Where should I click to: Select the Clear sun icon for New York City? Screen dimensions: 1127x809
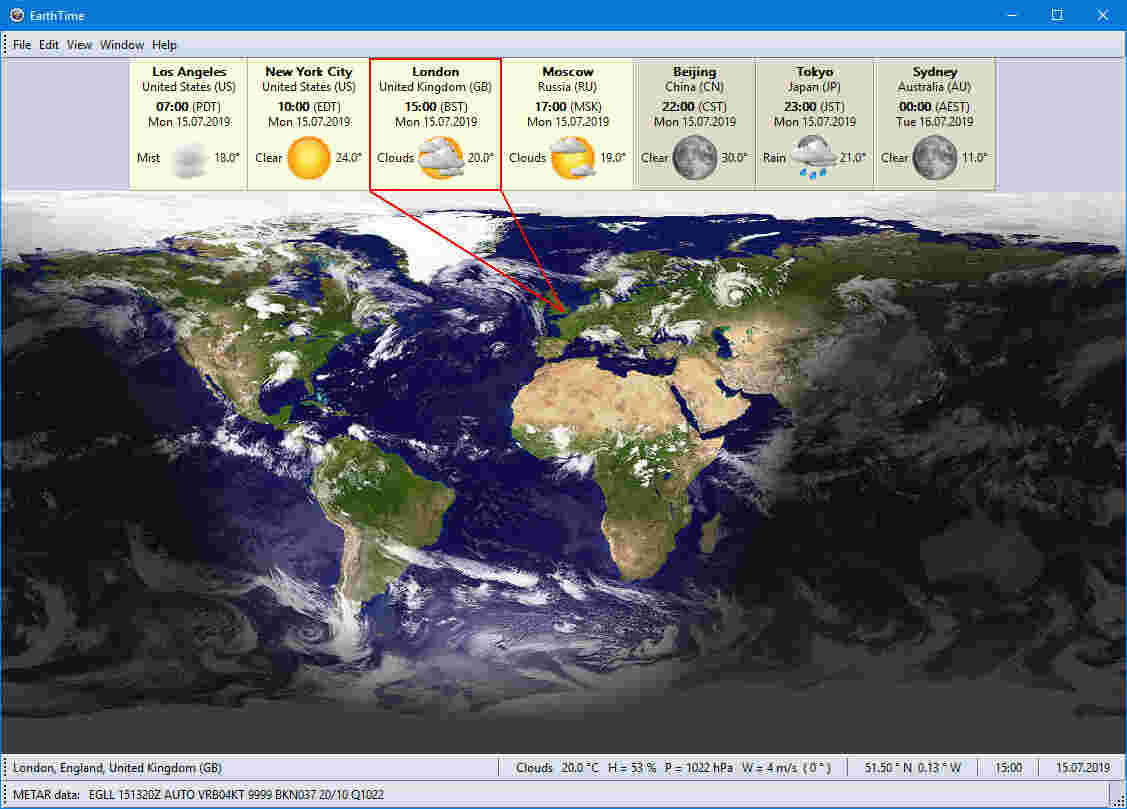(307, 158)
